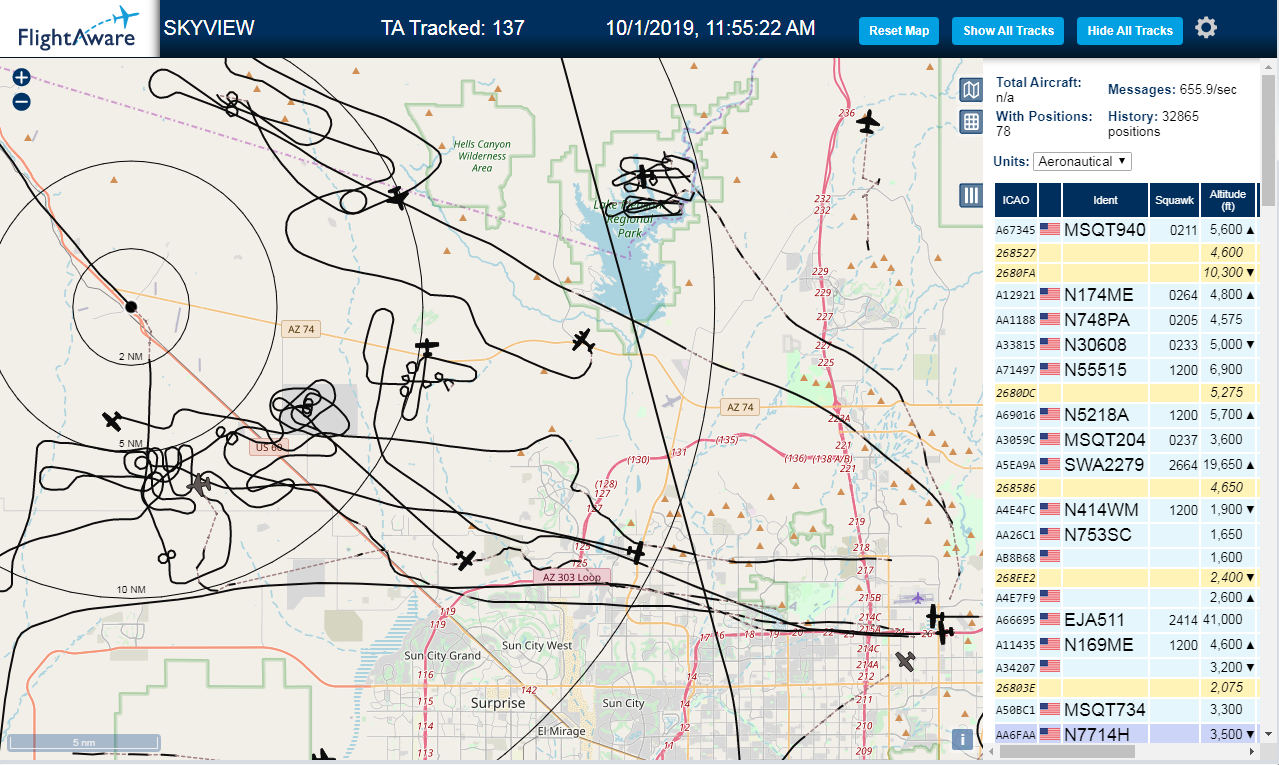Select ICAO 268586 row

pos(1125,488)
